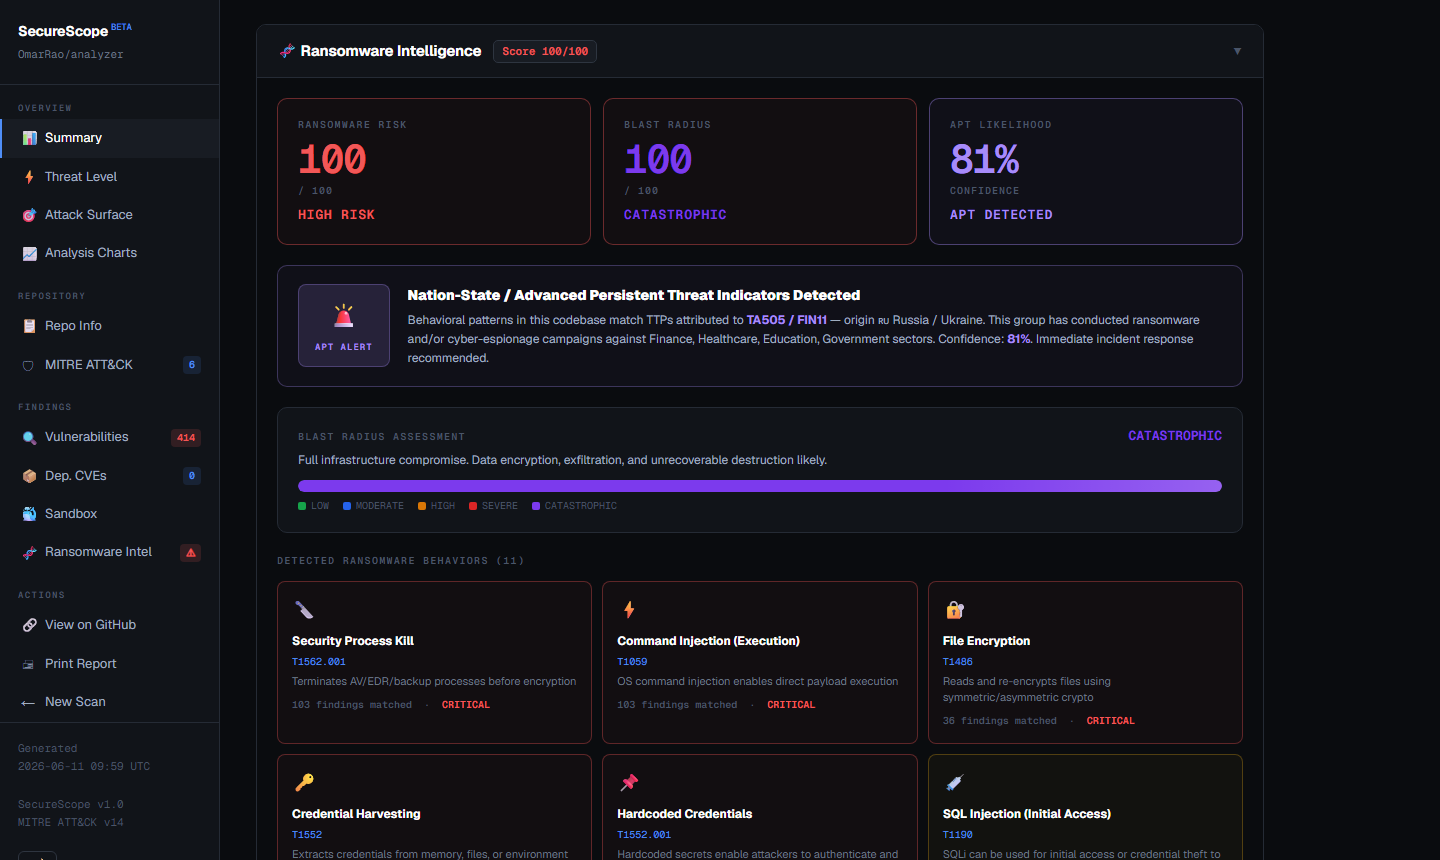
Task: Click the DNA icon beside Ransomware Intelligence
Action: [287, 51]
